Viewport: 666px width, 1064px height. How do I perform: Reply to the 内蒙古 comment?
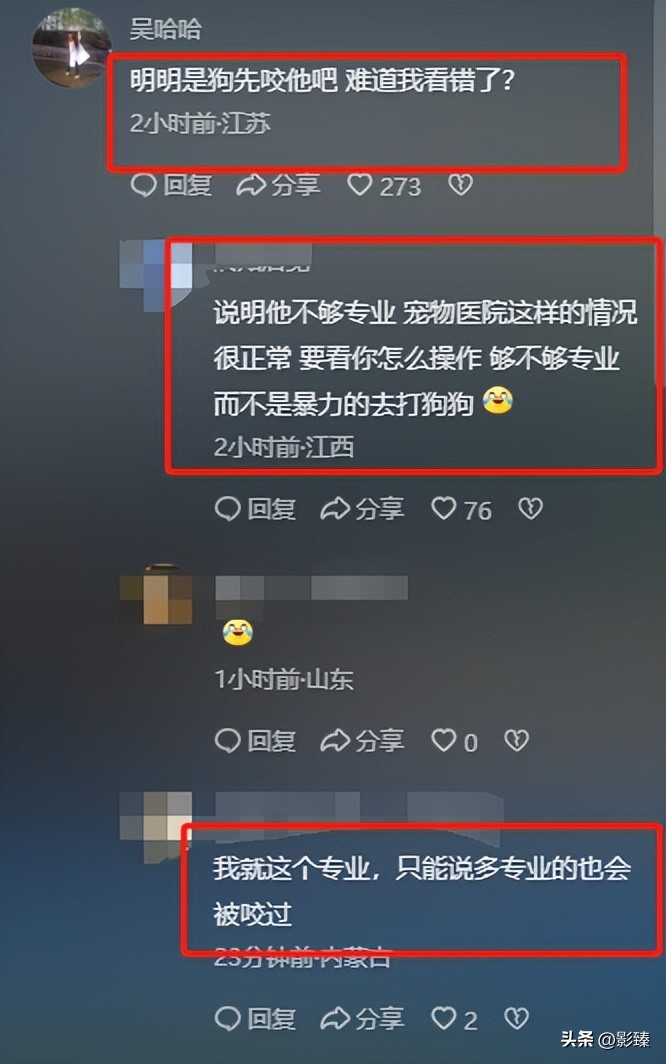255,1018
